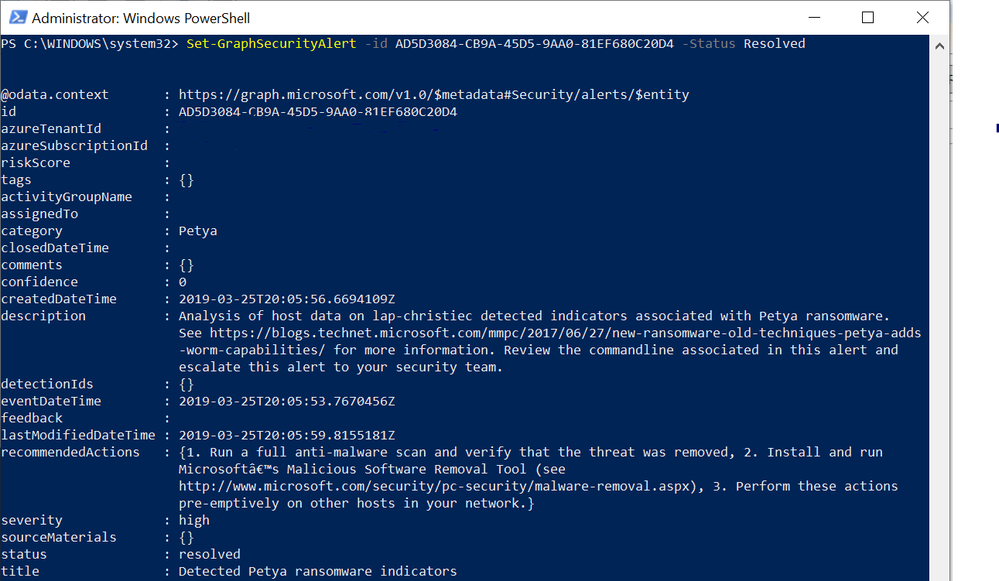The height and width of the screenshot is (581, 999).
Task: Click the eventDateTime timestamp value
Action: [x=286, y=401]
